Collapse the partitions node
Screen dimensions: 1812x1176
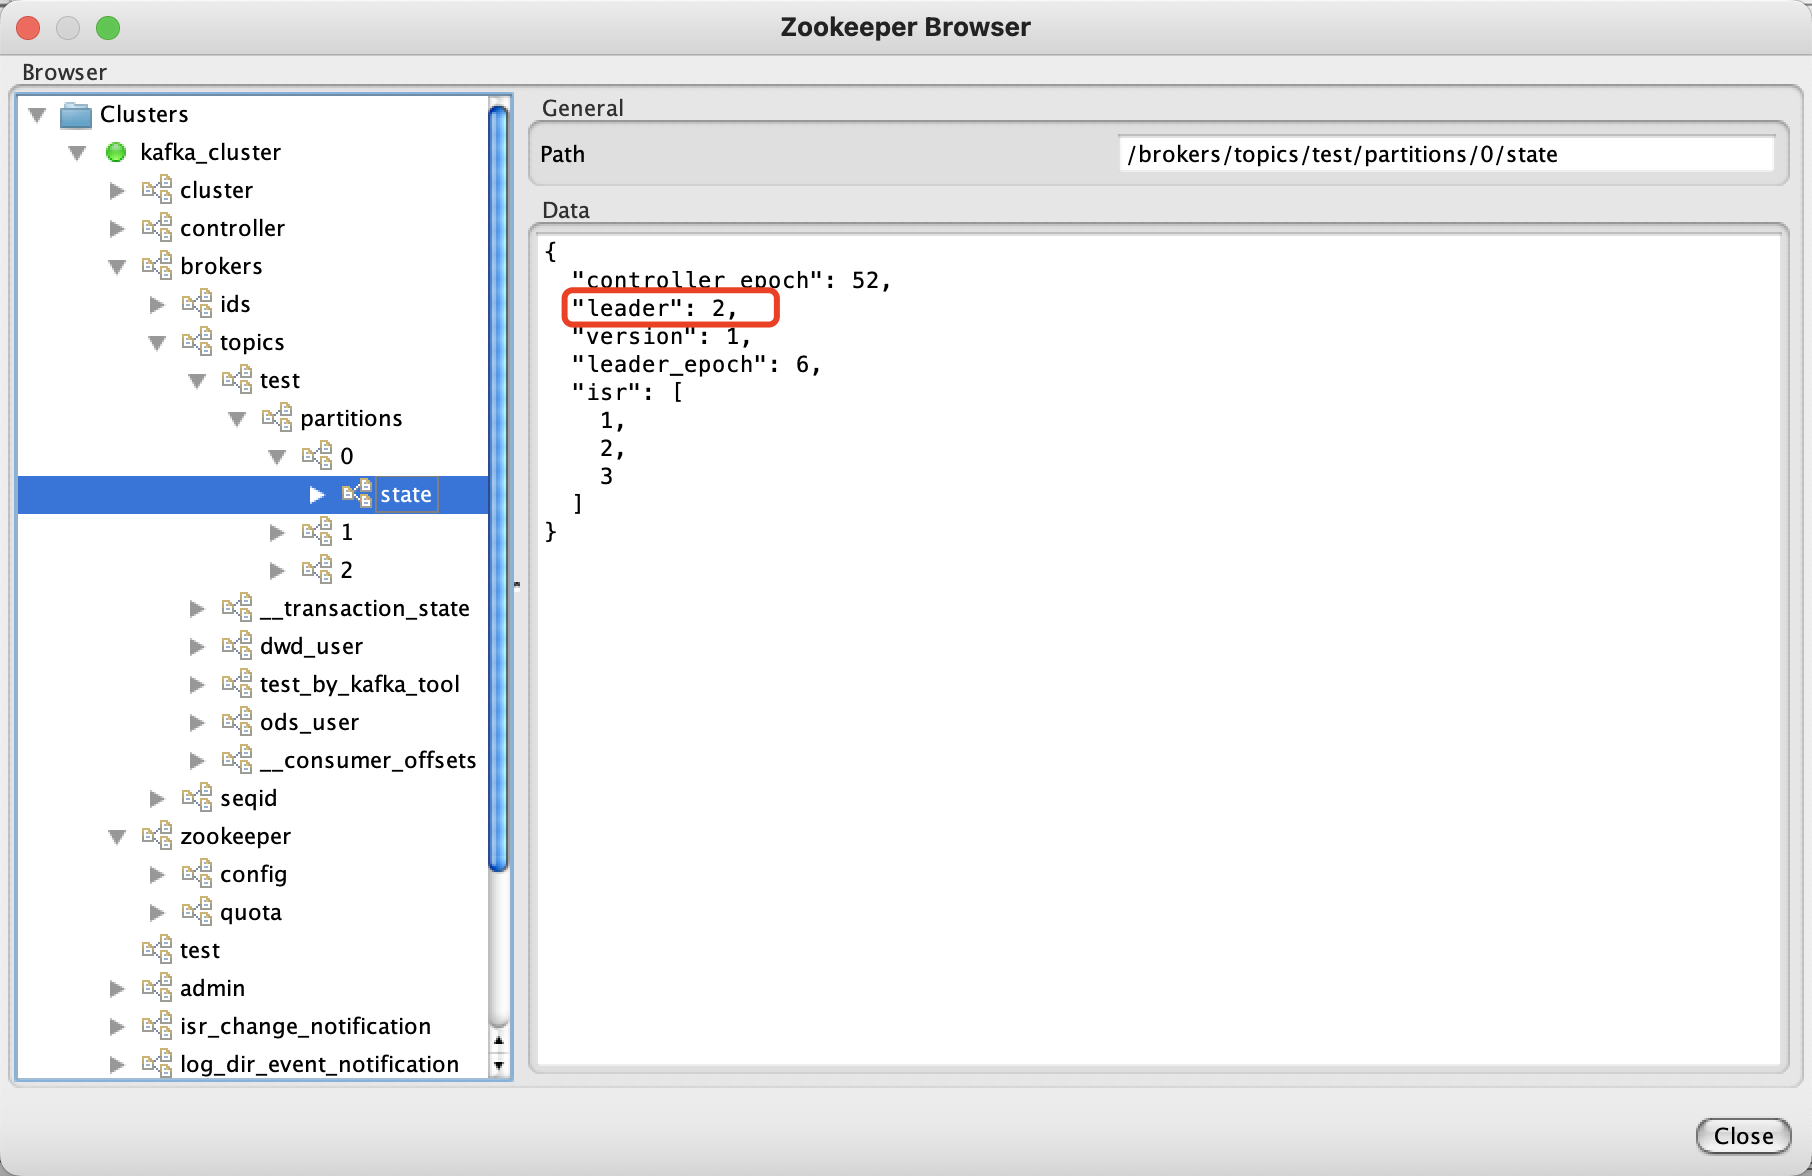click(237, 418)
